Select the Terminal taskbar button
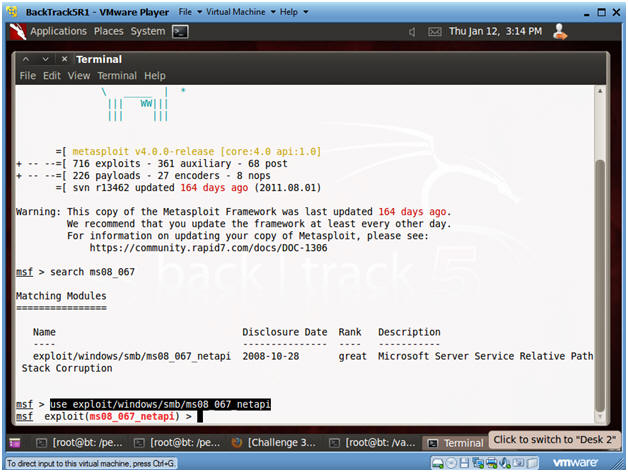This screenshot has width=628, height=472. 455,443
